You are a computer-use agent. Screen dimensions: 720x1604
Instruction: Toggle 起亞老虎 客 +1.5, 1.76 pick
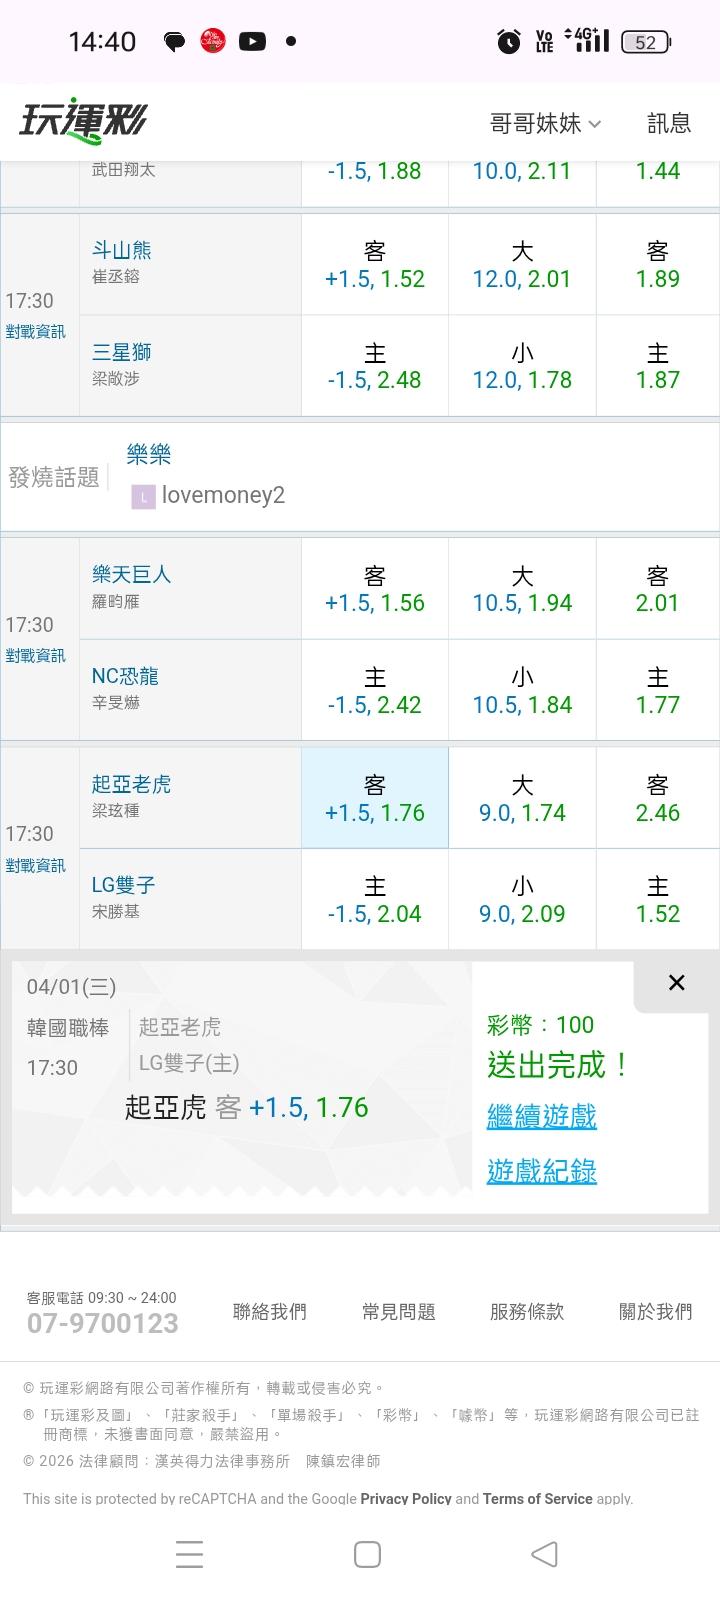click(x=375, y=798)
